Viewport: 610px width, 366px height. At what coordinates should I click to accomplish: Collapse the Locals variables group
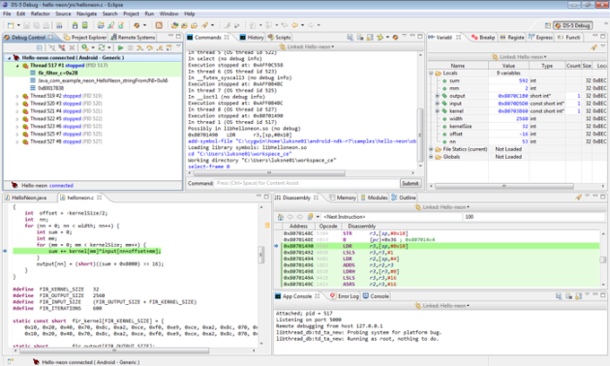pos(431,73)
